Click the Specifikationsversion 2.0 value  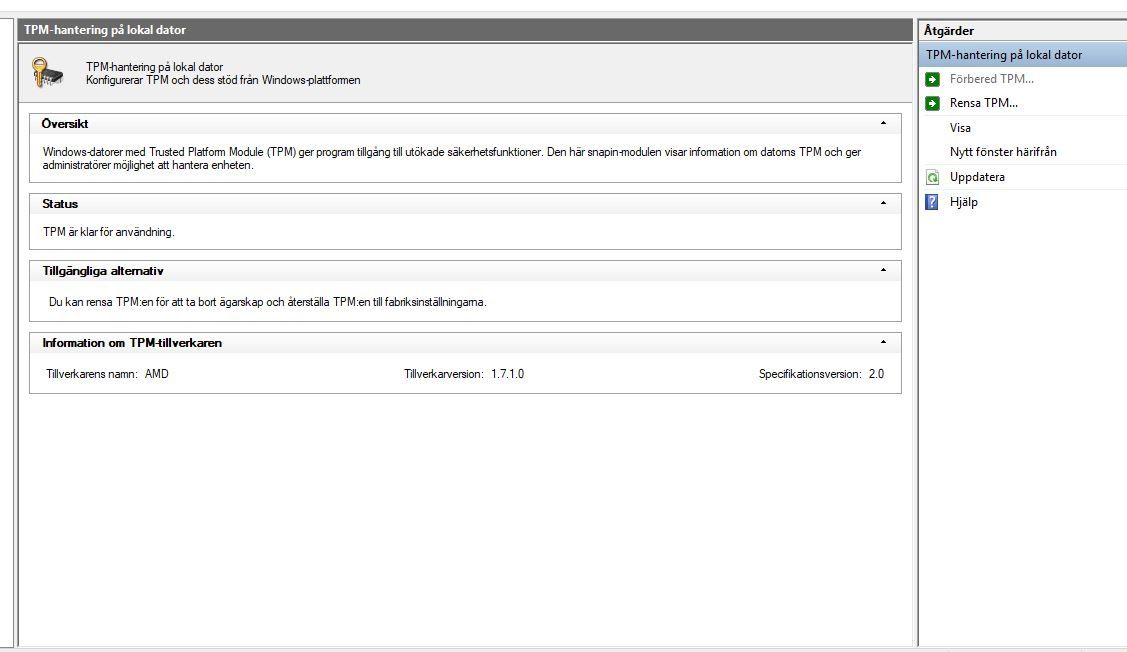(x=875, y=374)
